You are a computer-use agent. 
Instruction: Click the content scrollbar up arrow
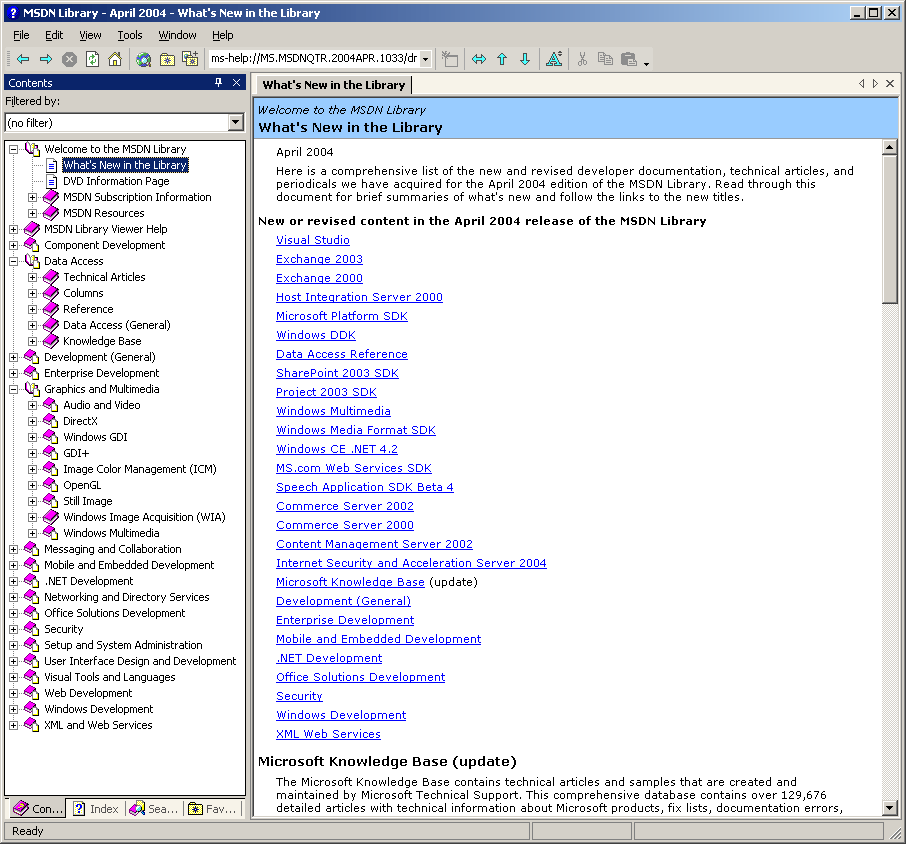point(890,147)
